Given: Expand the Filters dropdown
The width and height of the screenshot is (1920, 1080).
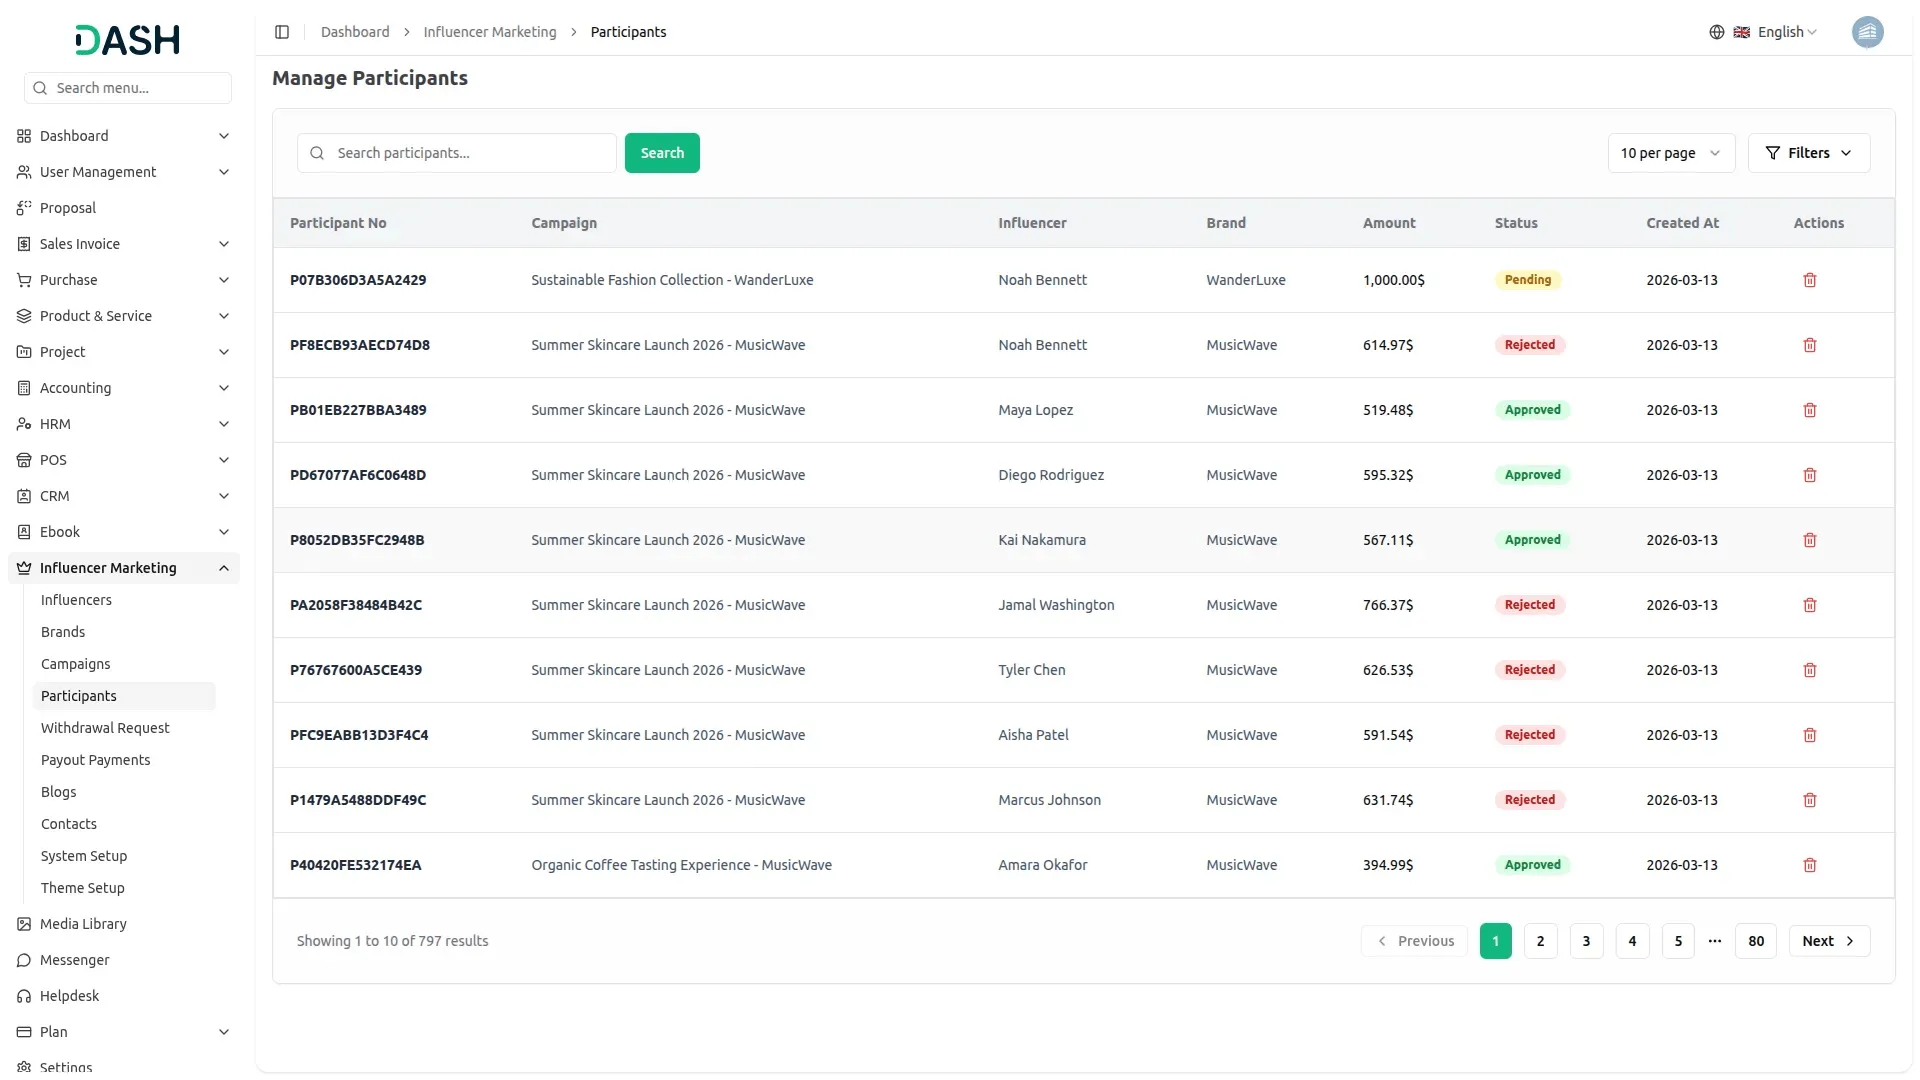Looking at the screenshot, I should click(1808, 153).
